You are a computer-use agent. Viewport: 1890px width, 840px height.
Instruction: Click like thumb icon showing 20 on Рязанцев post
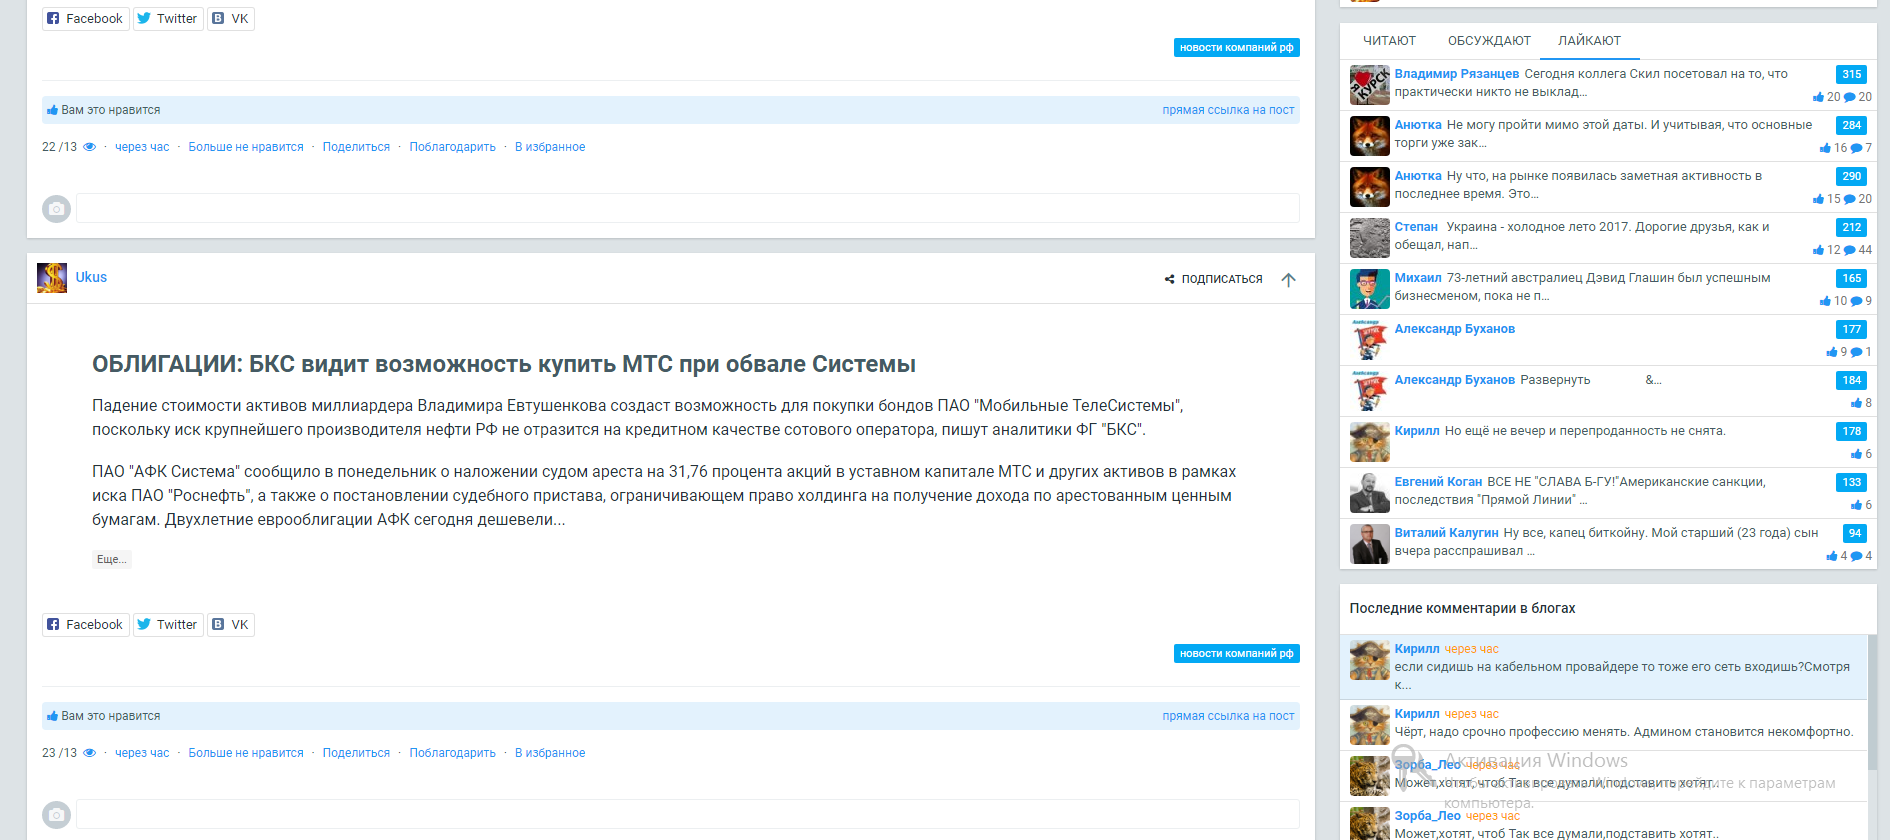tap(1818, 97)
